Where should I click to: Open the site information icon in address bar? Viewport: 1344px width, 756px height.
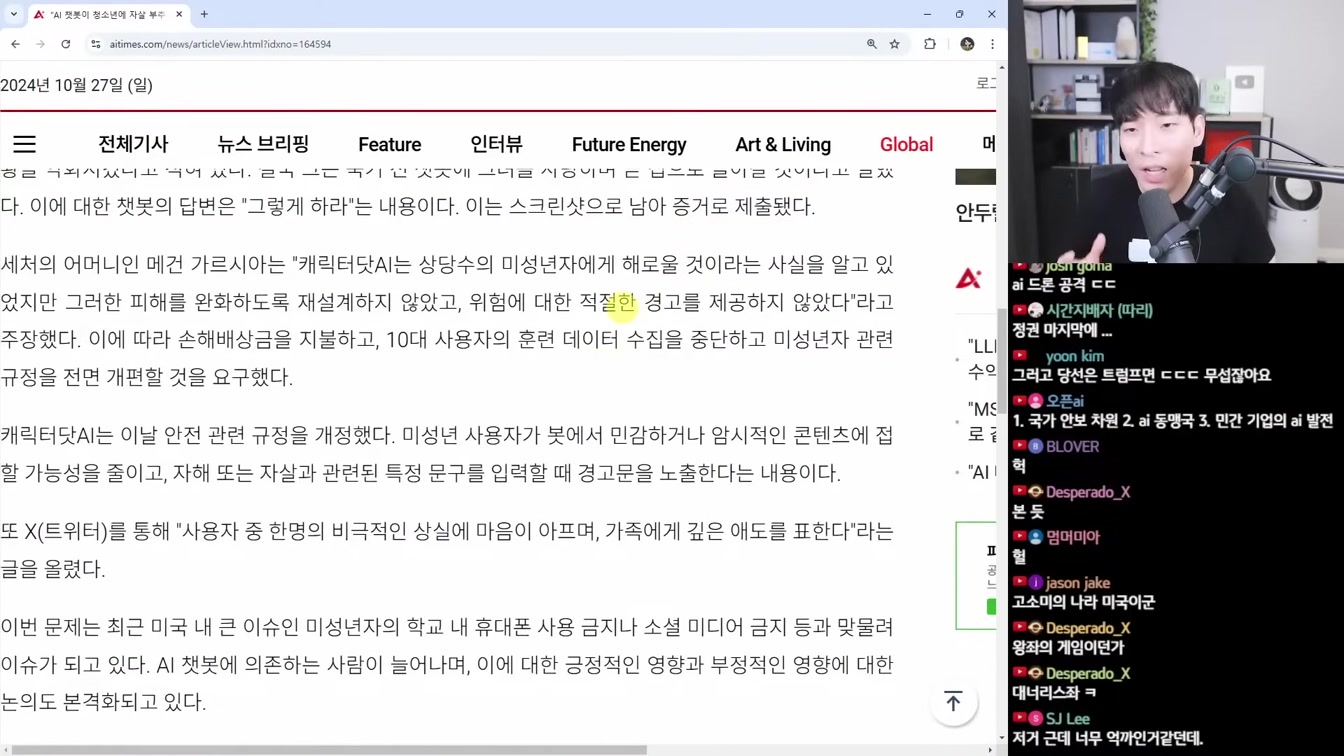[x=96, y=44]
